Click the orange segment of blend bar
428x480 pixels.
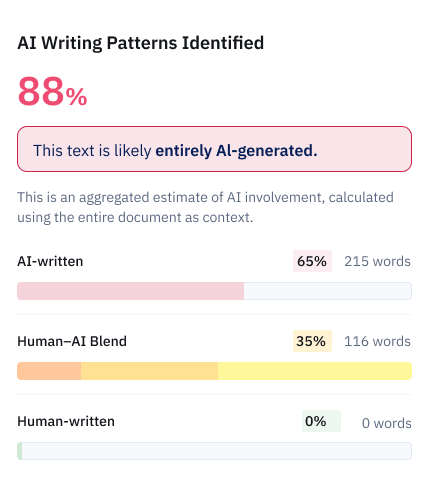(x=49, y=371)
